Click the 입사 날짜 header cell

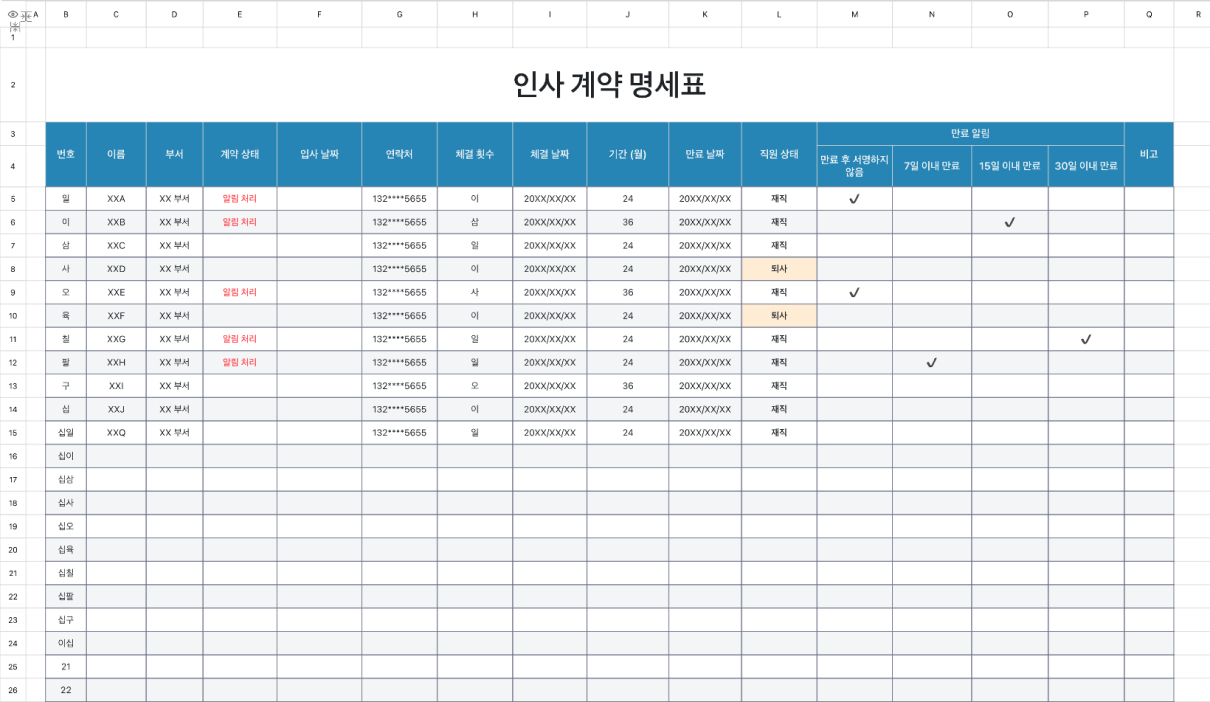pos(320,155)
